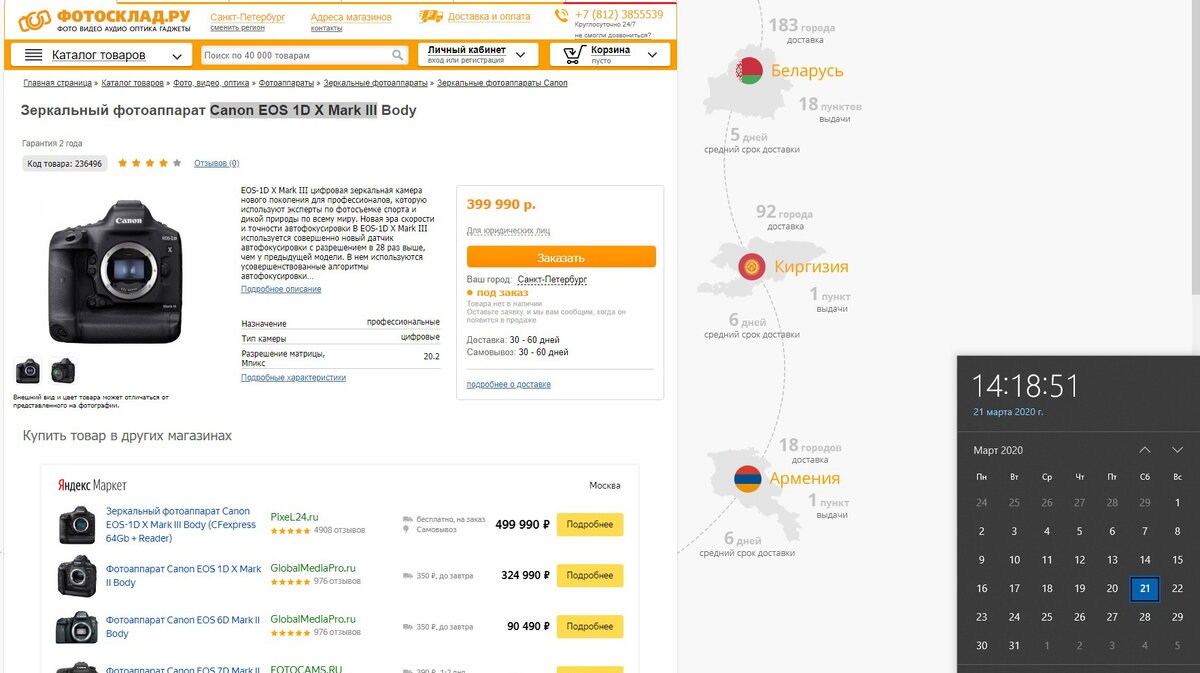Click the hamburger menu icon in Каталог товаров
Image resolution: width=1200 pixels, height=673 pixels.
pos(34,55)
